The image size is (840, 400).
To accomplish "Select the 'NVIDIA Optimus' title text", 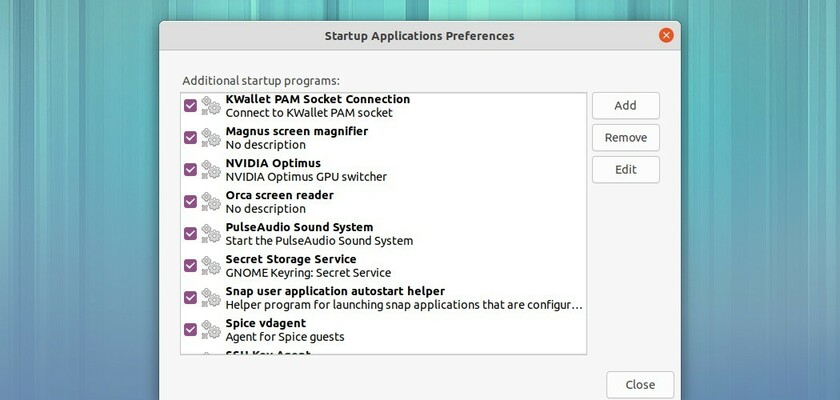I will pos(273,163).
